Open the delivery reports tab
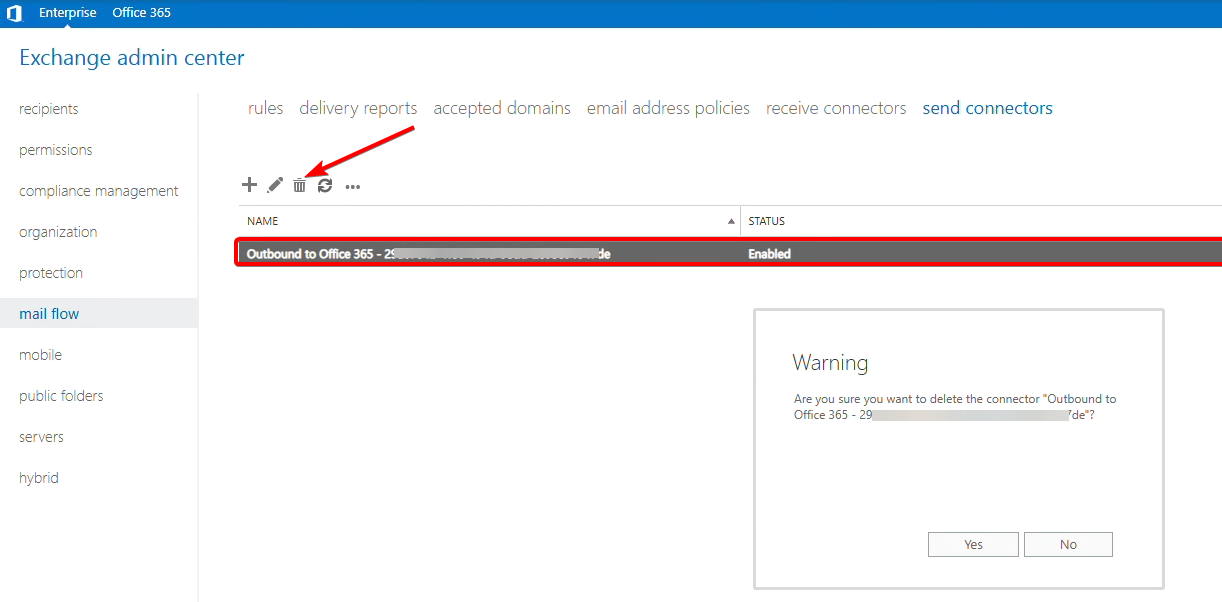The width and height of the screenshot is (1222, 602). (x=358, y=108)
